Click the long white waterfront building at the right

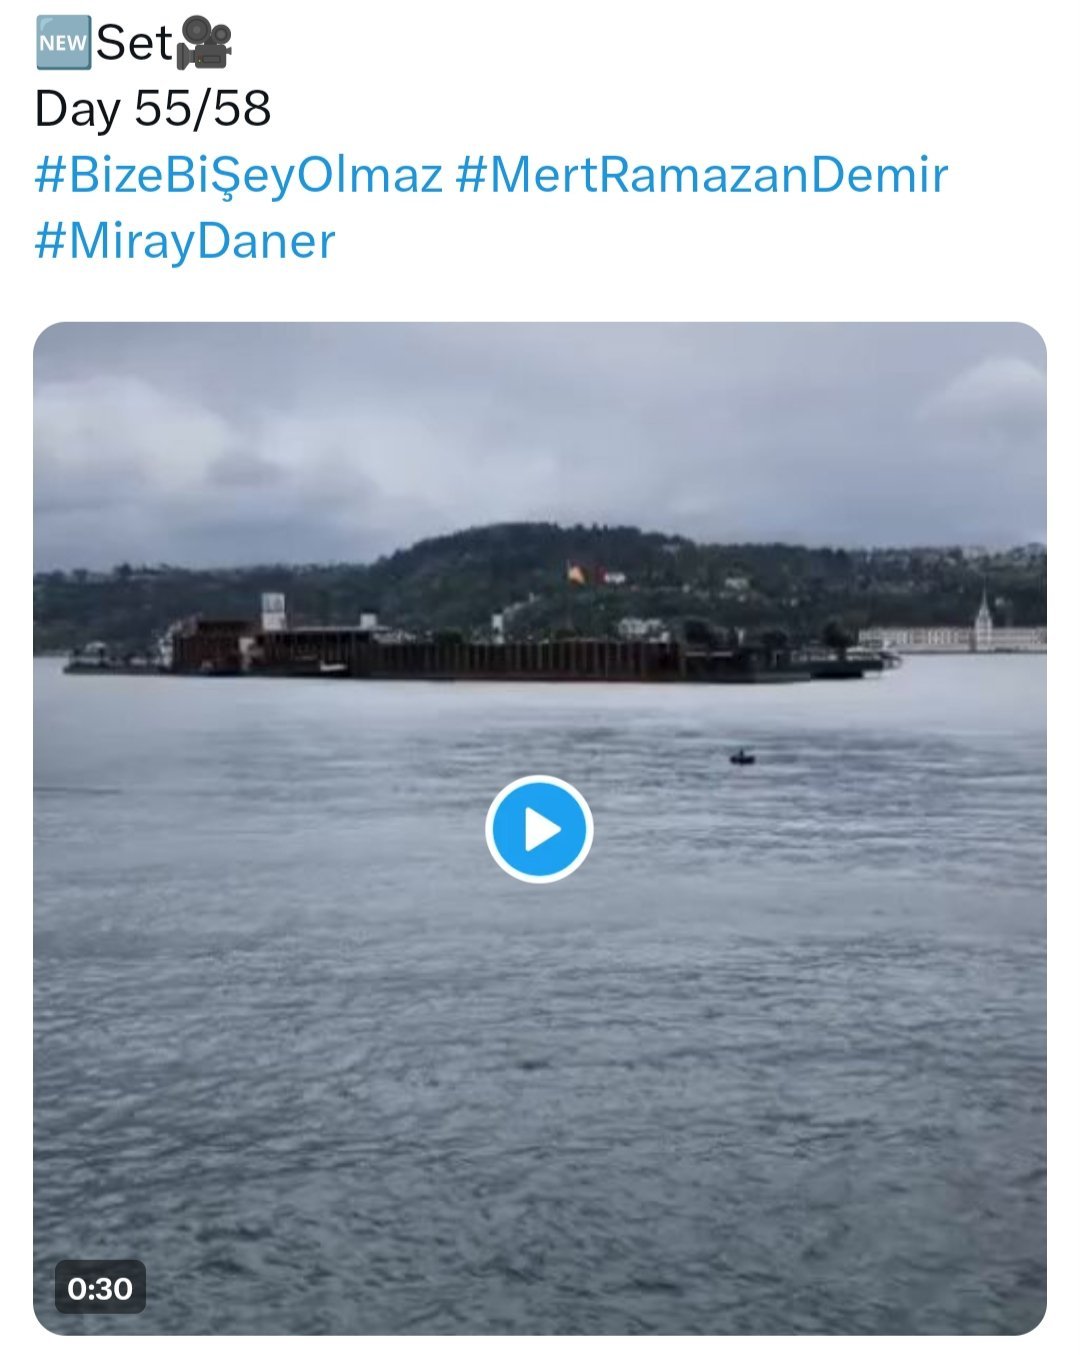[950, 638]
